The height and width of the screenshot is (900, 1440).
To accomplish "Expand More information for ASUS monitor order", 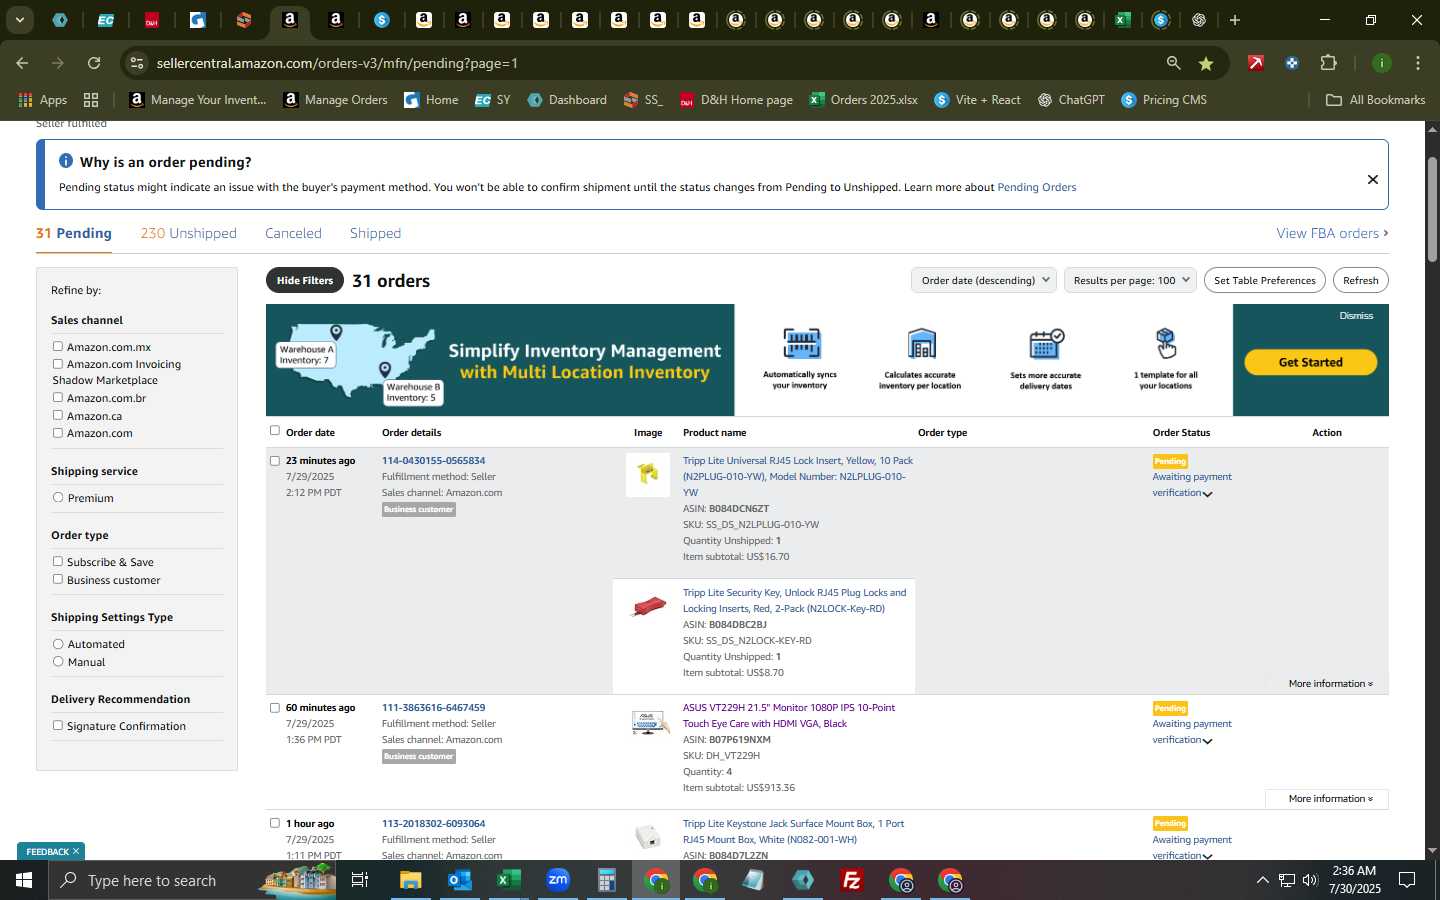I will pyautogui.click(x=1330, y=799).
